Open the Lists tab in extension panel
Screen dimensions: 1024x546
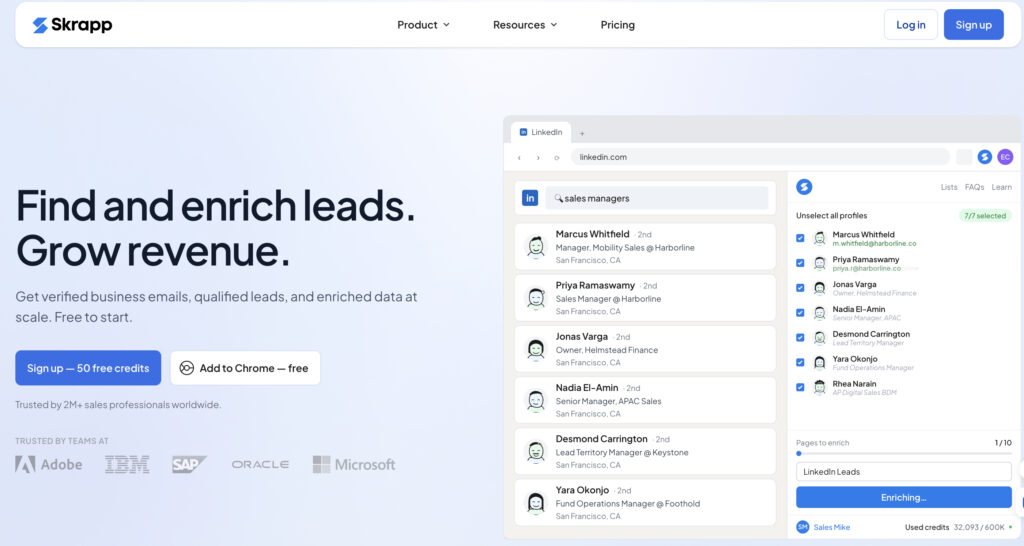pos(949,187)
